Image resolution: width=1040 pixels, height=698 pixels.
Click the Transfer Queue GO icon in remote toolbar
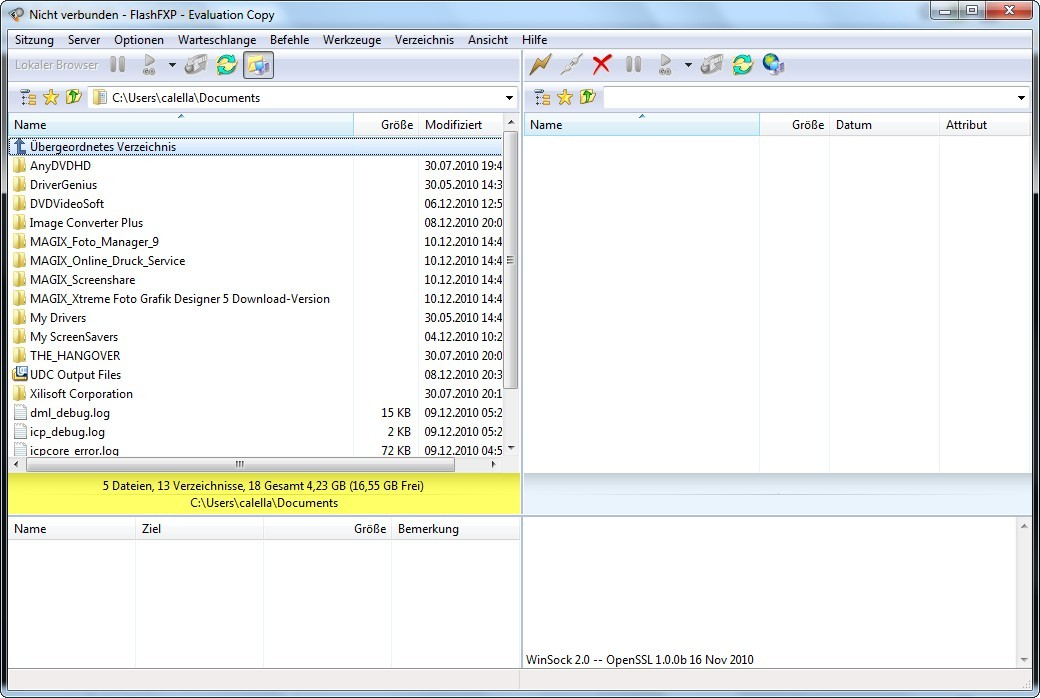point(665,64)
